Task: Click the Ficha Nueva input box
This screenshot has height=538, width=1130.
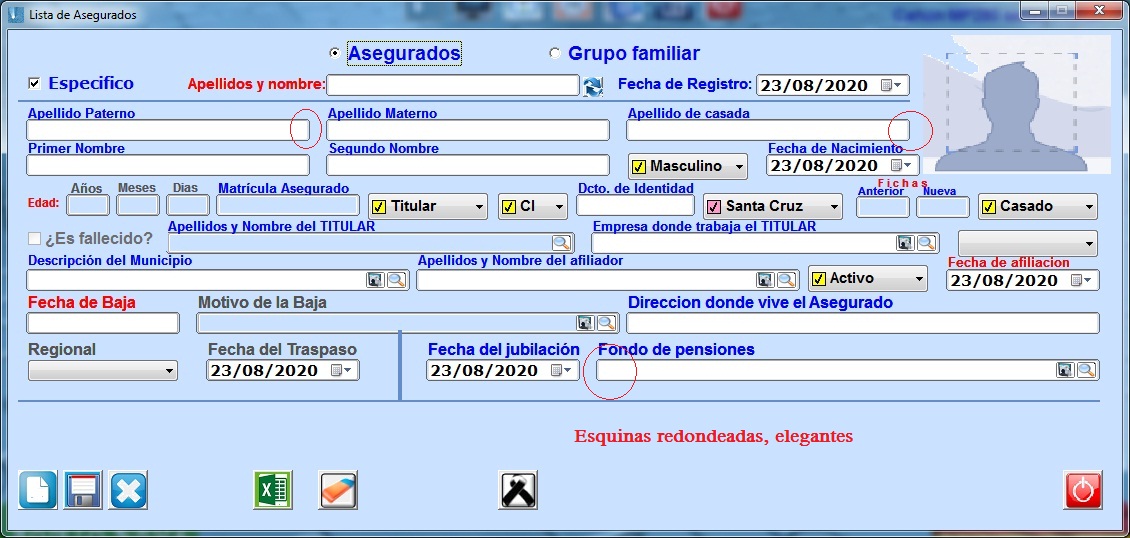Action: tap(943, 207)
